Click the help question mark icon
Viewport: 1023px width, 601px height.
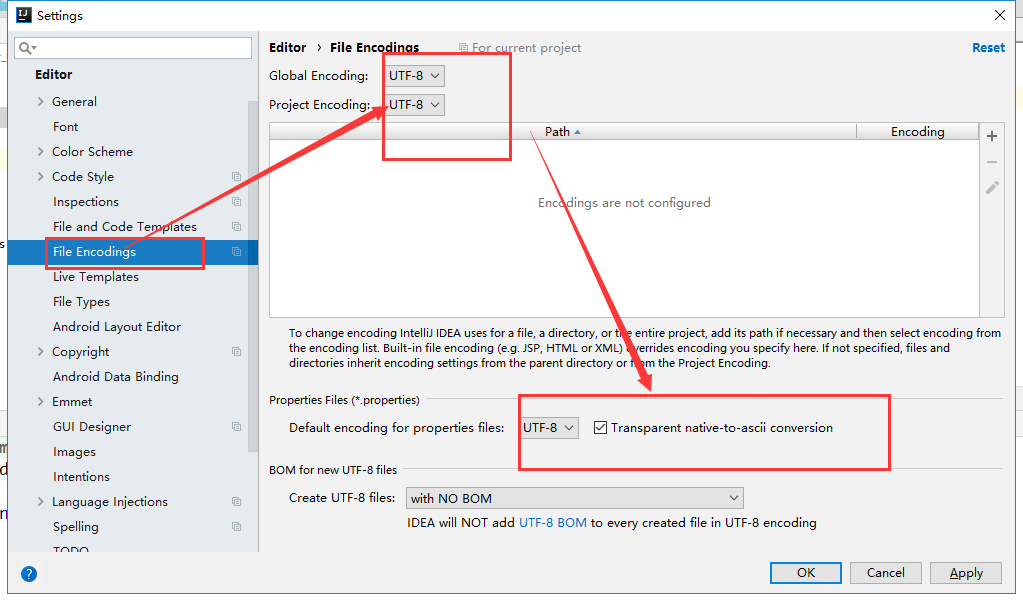pos(29,574)
